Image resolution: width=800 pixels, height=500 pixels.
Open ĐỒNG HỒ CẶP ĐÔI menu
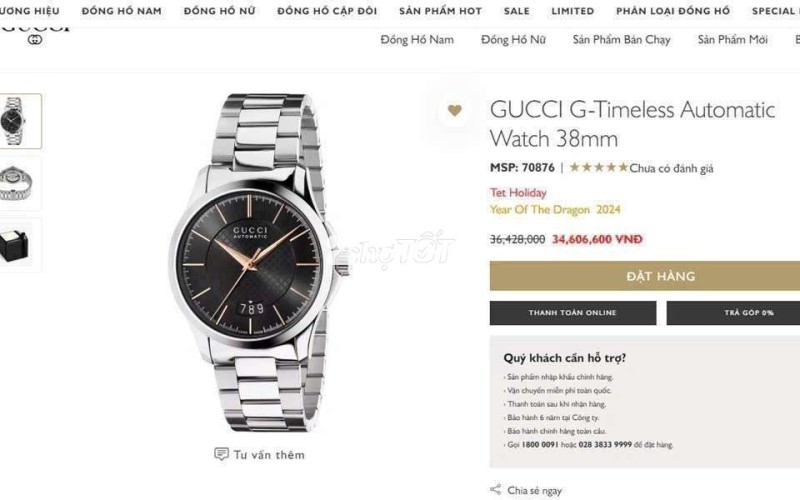327,11
